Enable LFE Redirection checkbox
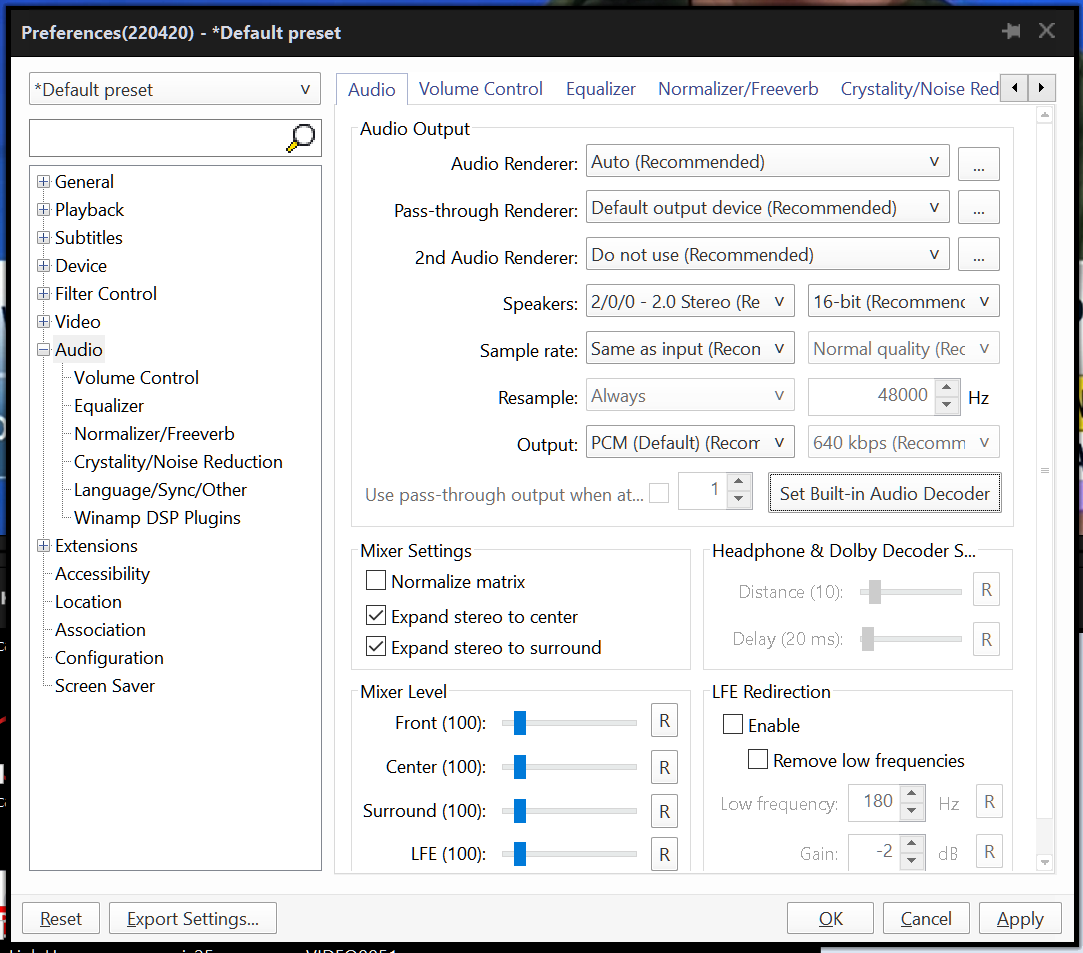Screen dimensions: 1083x953 coord(732,724)
